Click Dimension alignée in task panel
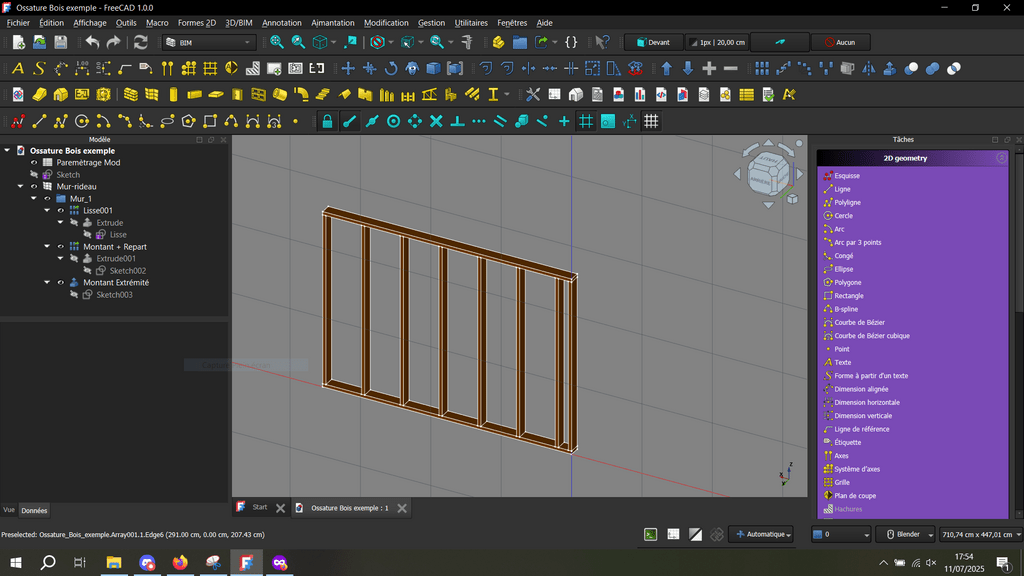Image resolution: width=1024 pixels, height=576 pixels. (861, 389)
